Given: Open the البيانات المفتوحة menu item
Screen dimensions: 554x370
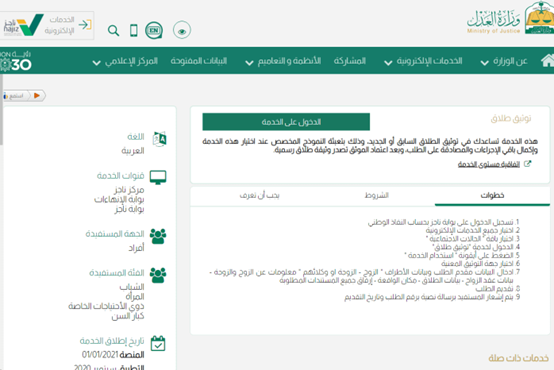Looking at the screenshot, I should (199, 61).
